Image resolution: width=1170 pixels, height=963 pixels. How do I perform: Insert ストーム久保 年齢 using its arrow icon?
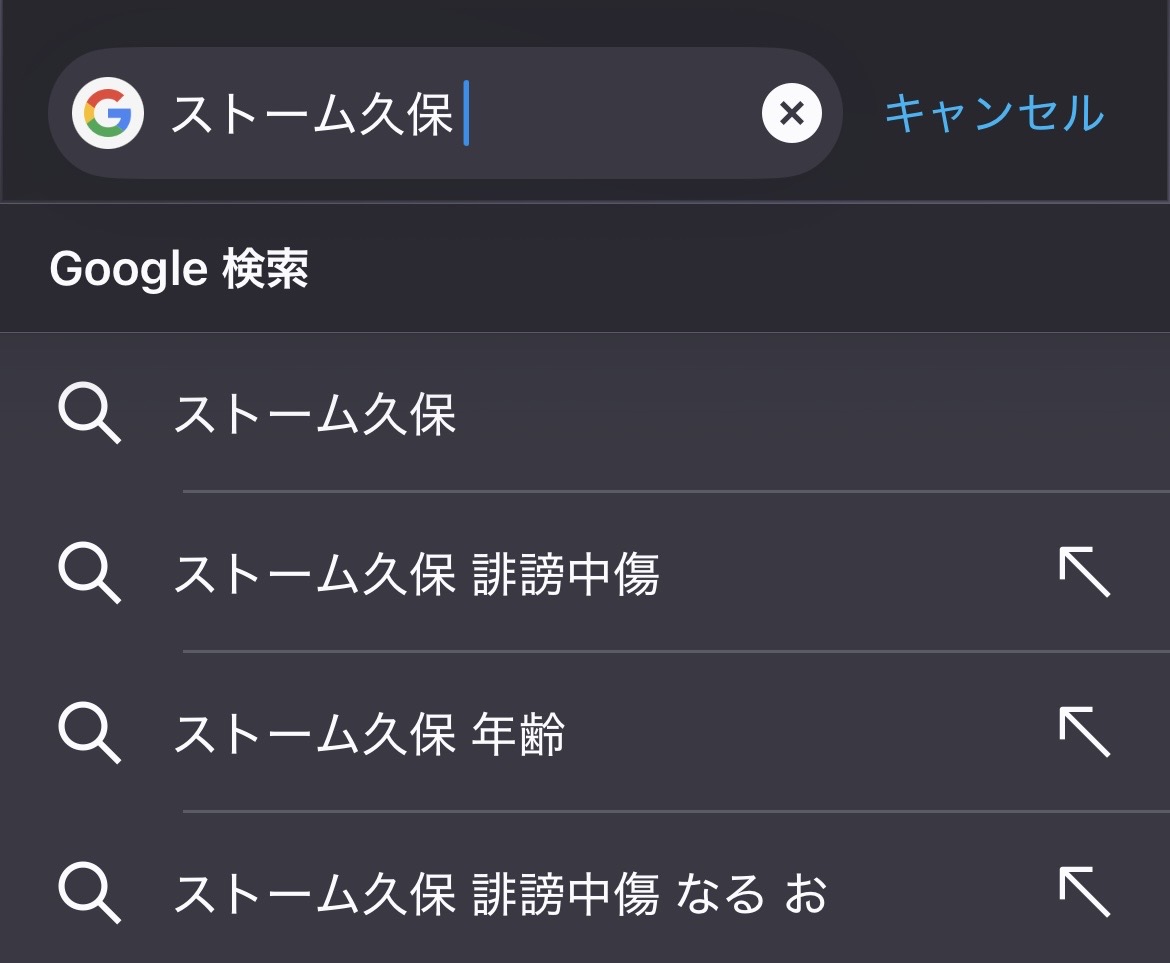pos(1084,733)
